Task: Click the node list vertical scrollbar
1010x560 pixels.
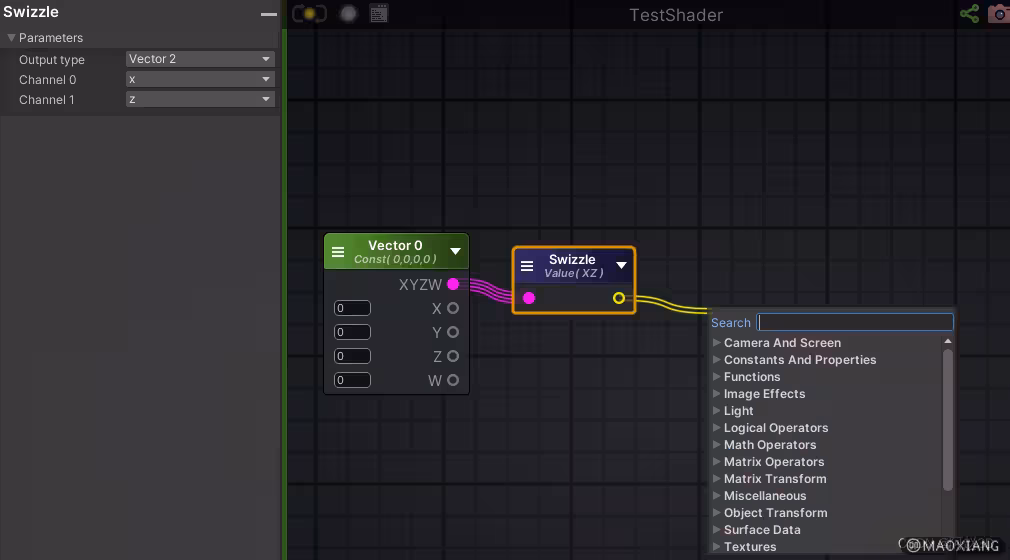Action: point(948,420)
